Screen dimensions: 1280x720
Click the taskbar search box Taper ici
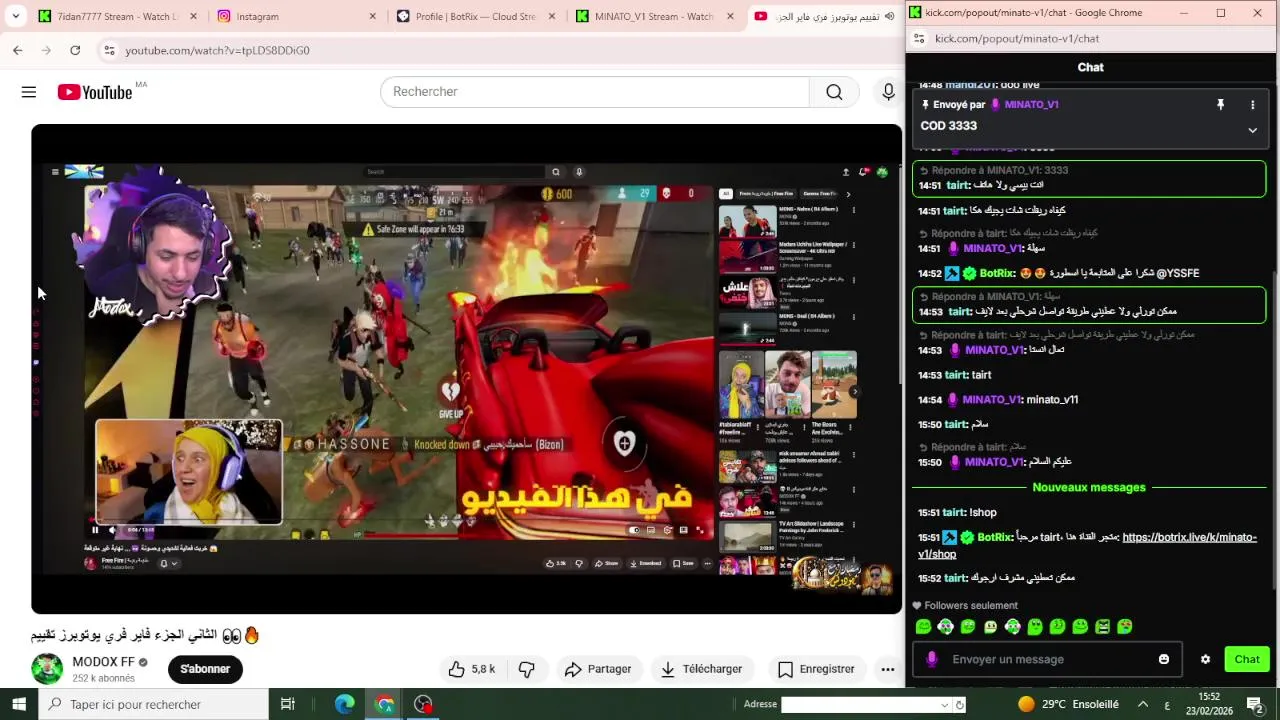point(153,704)
